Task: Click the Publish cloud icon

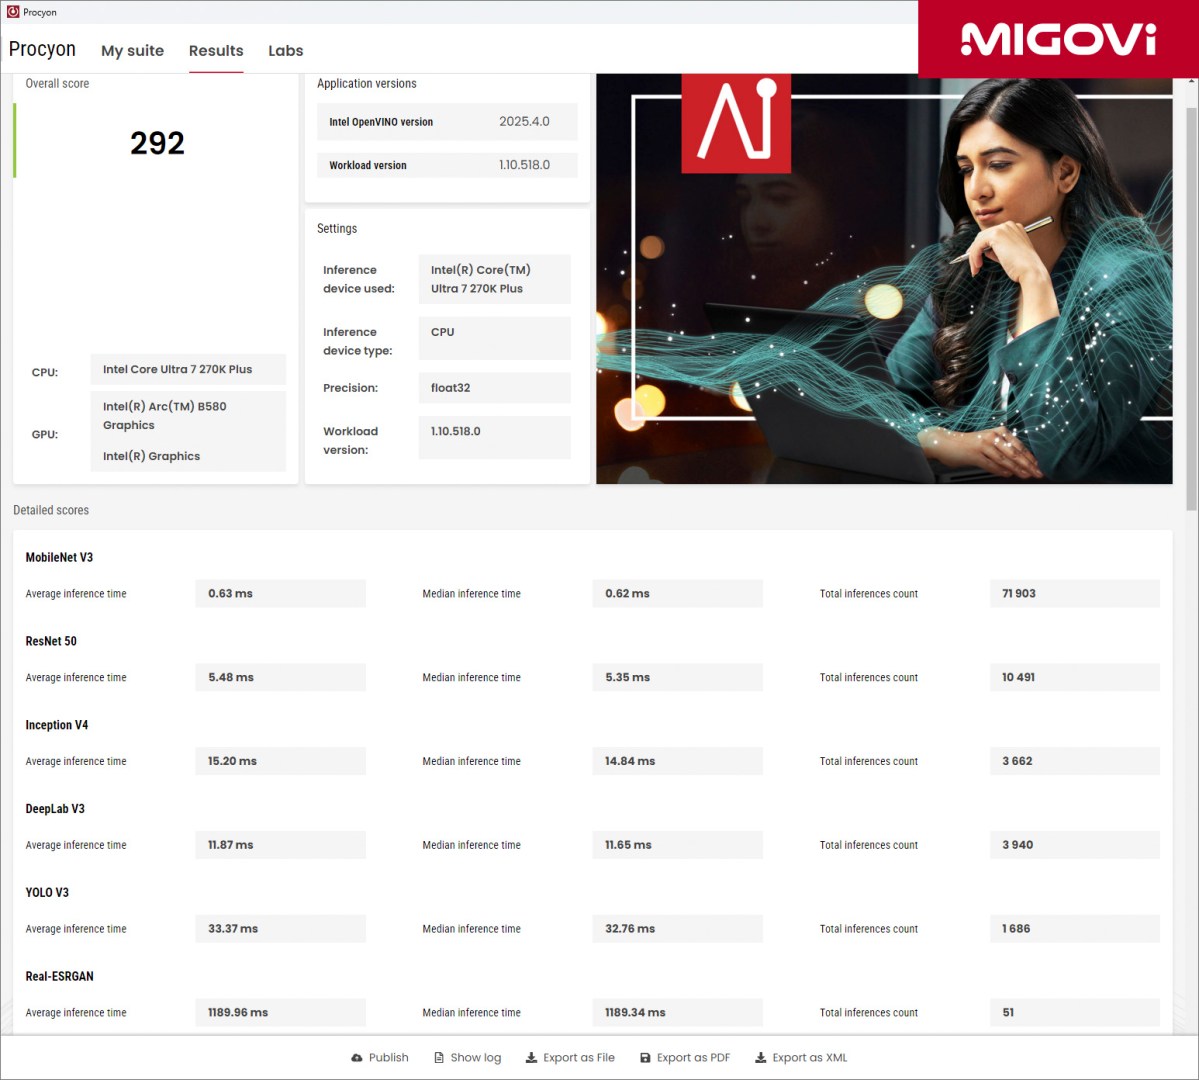Action: pyautogui.click(x=357, y=1058)
